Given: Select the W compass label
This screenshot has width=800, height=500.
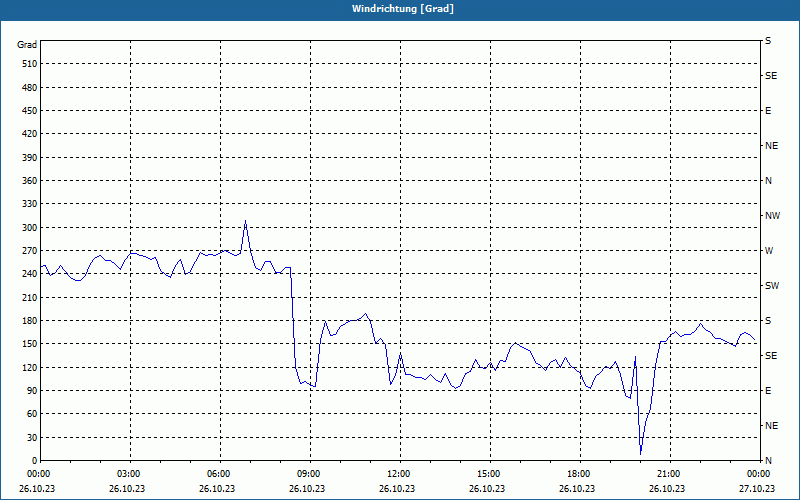Looking at the screenshot, I should (x=769, y=251).
